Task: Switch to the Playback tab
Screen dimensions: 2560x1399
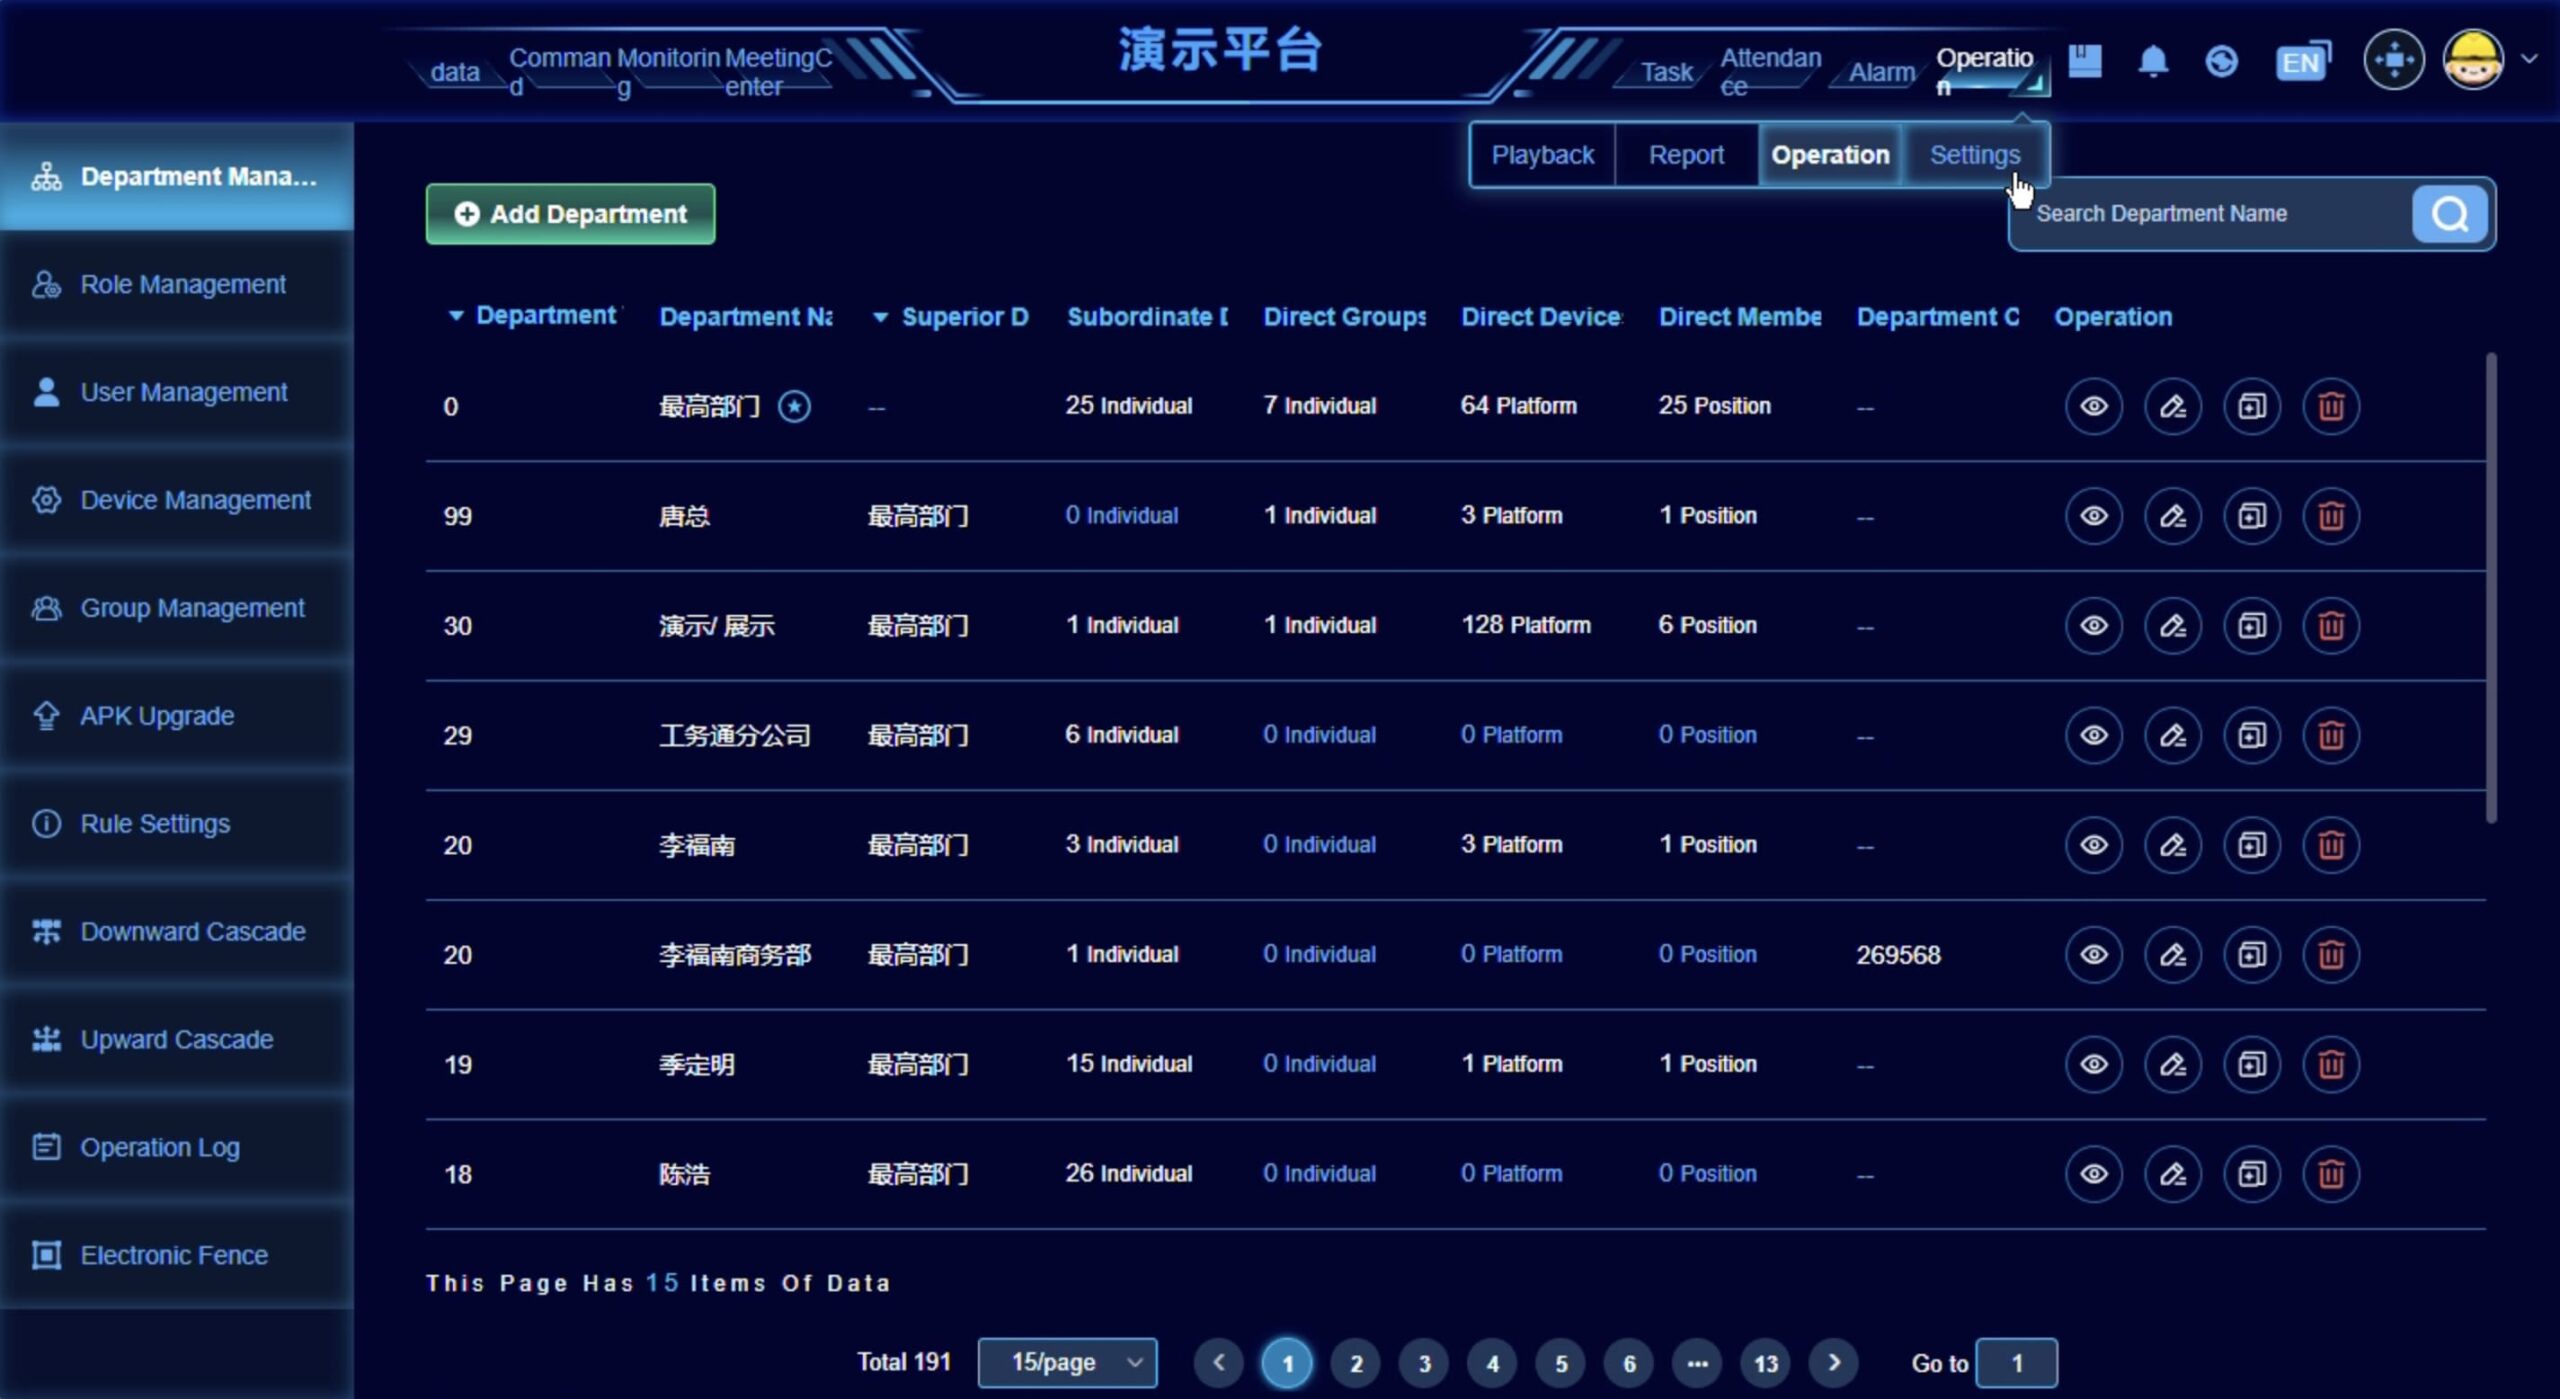Action: pos(1542,155)
